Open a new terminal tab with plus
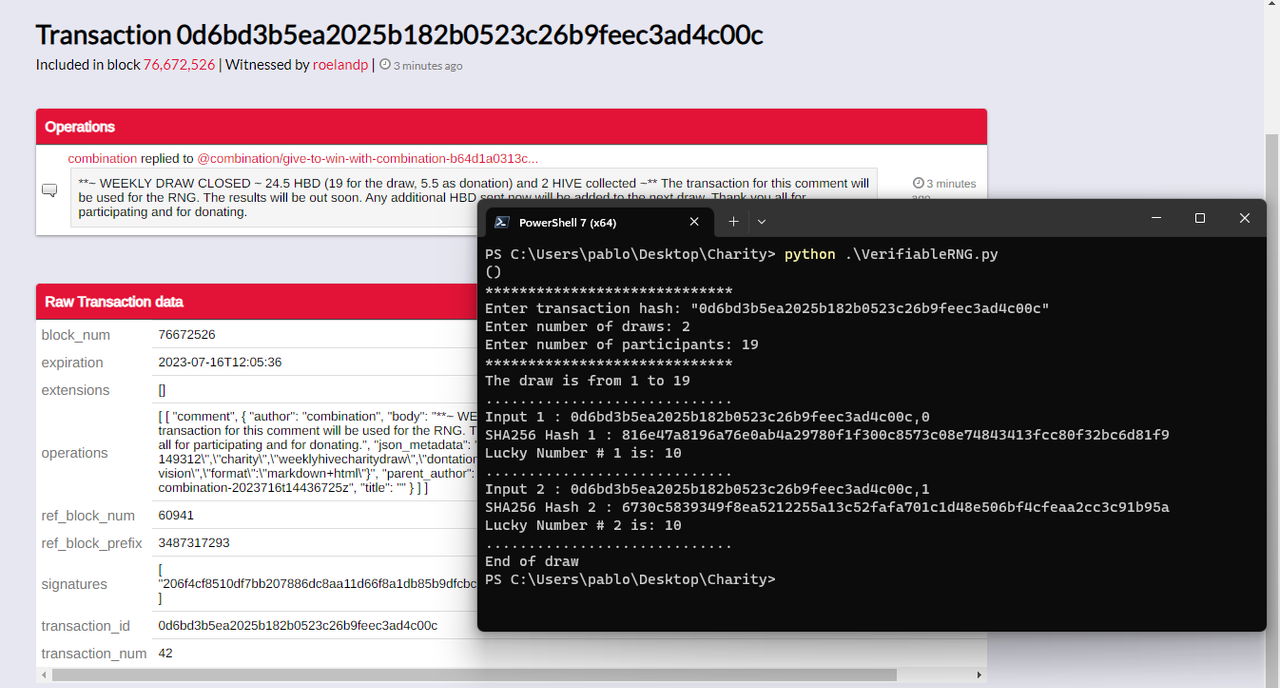The image size is (1280, 688). (x=733, y=221)
